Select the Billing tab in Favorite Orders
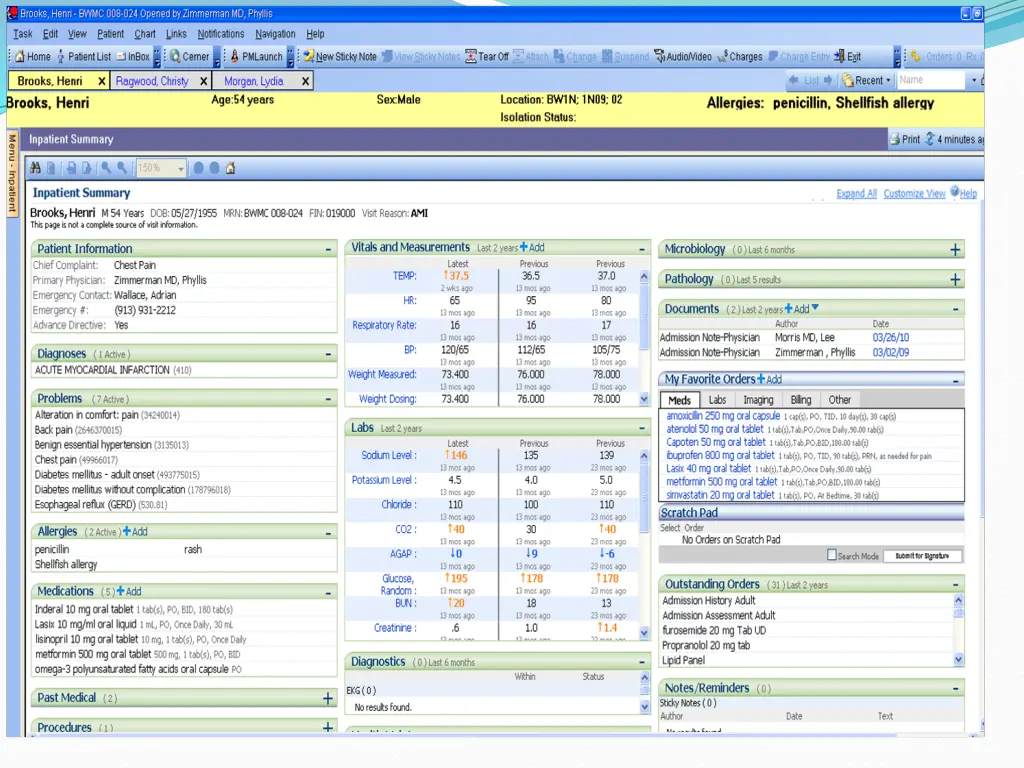This screenshot has width=1024, height=768. click(801, 400)
